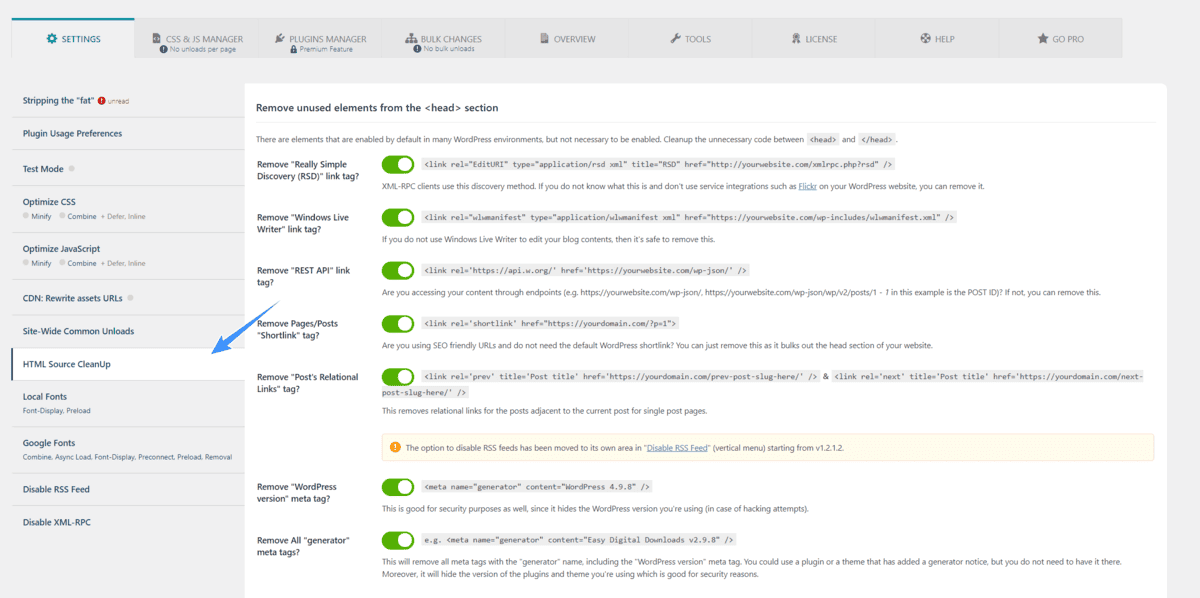
Task: Switch off Post's Relational Links removal
Action: (398, 376)
